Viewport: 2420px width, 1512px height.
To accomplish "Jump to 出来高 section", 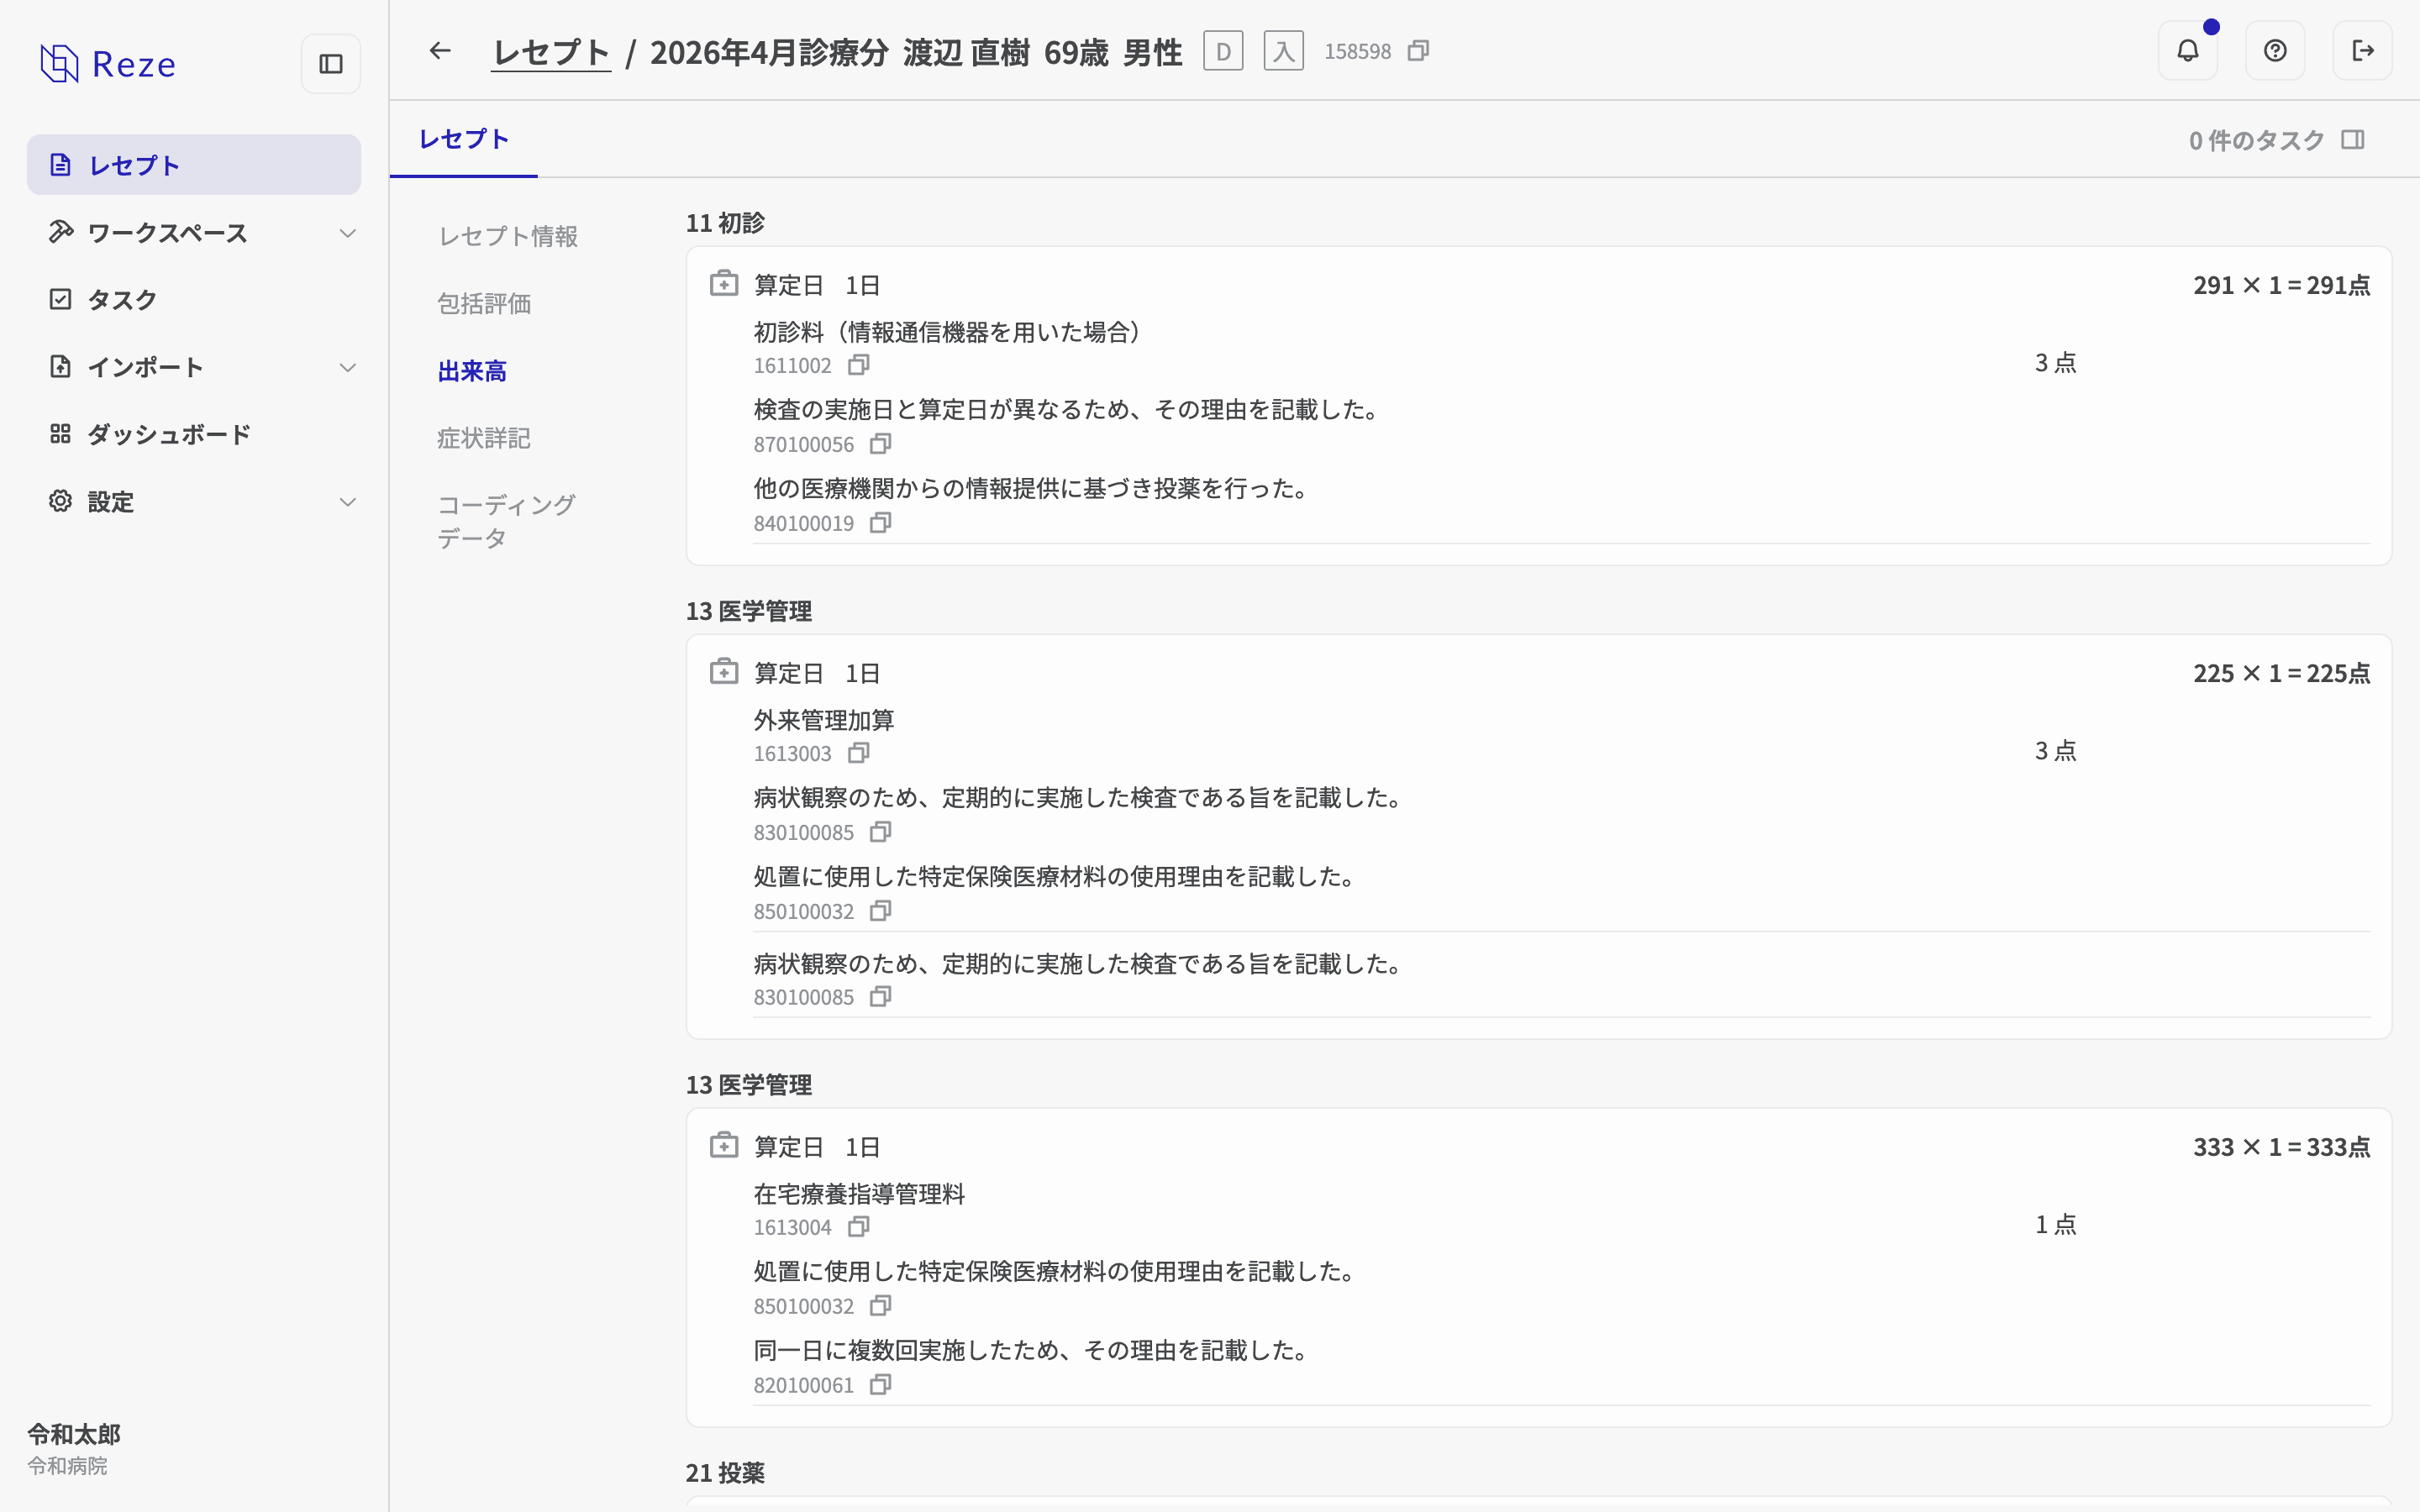I will click(472, 371).
